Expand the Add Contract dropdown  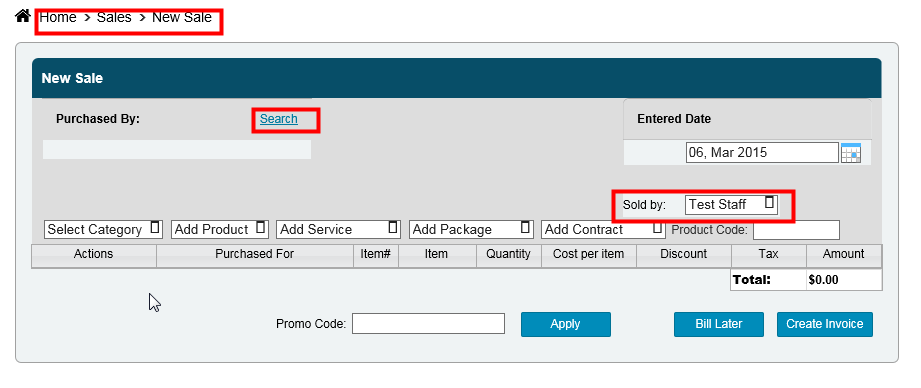(603, 230)
